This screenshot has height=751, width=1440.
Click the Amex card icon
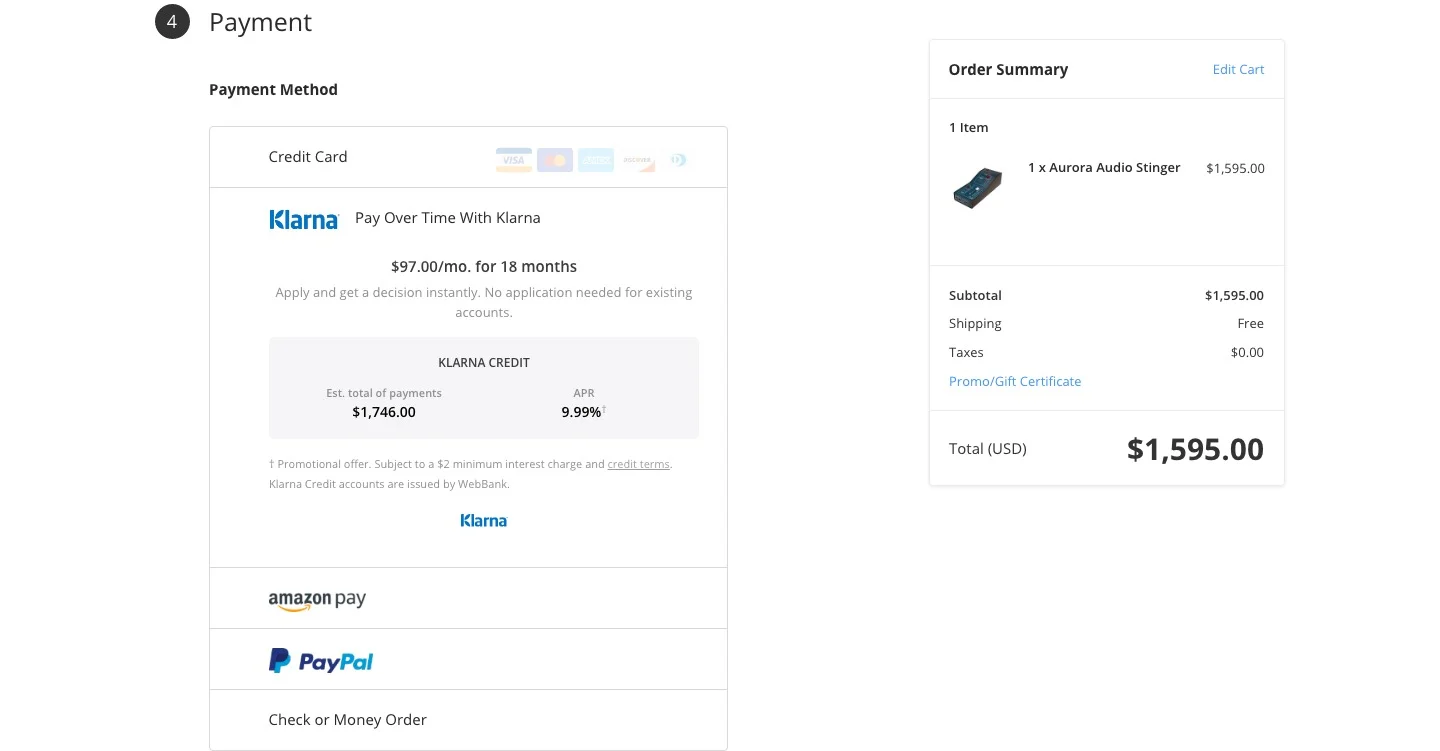point(596,160)
